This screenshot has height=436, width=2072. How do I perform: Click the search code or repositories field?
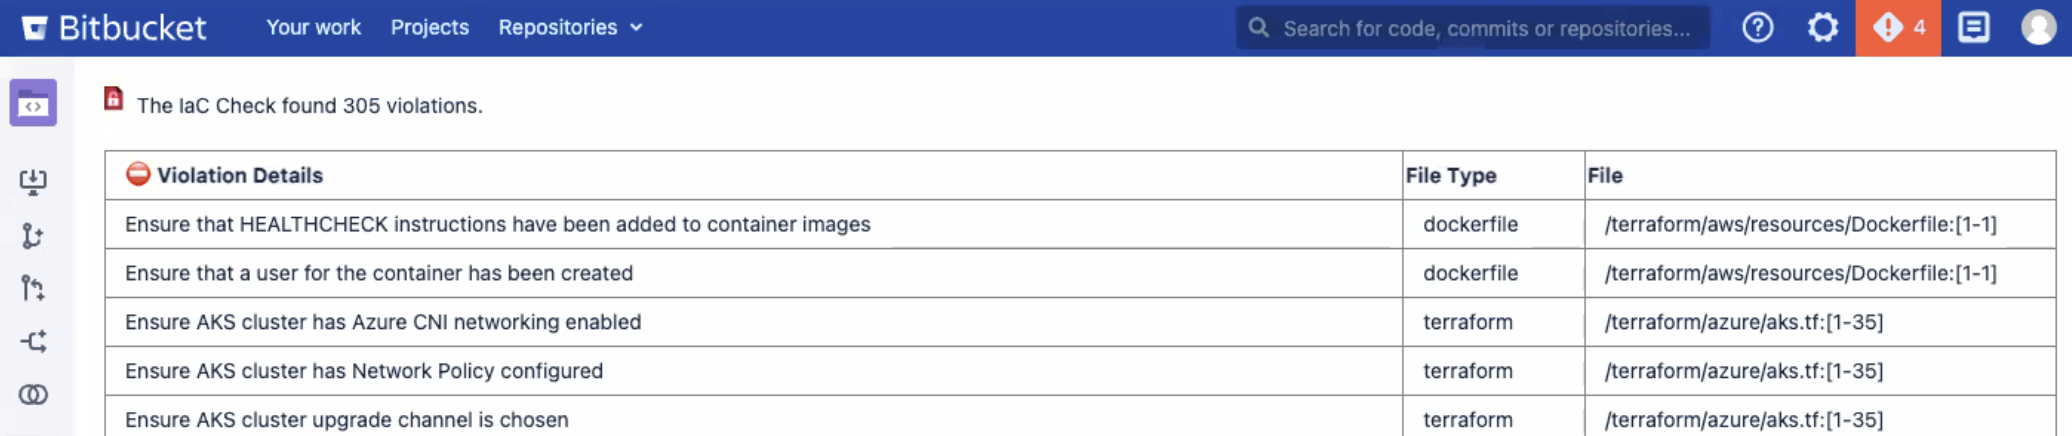1486,28
